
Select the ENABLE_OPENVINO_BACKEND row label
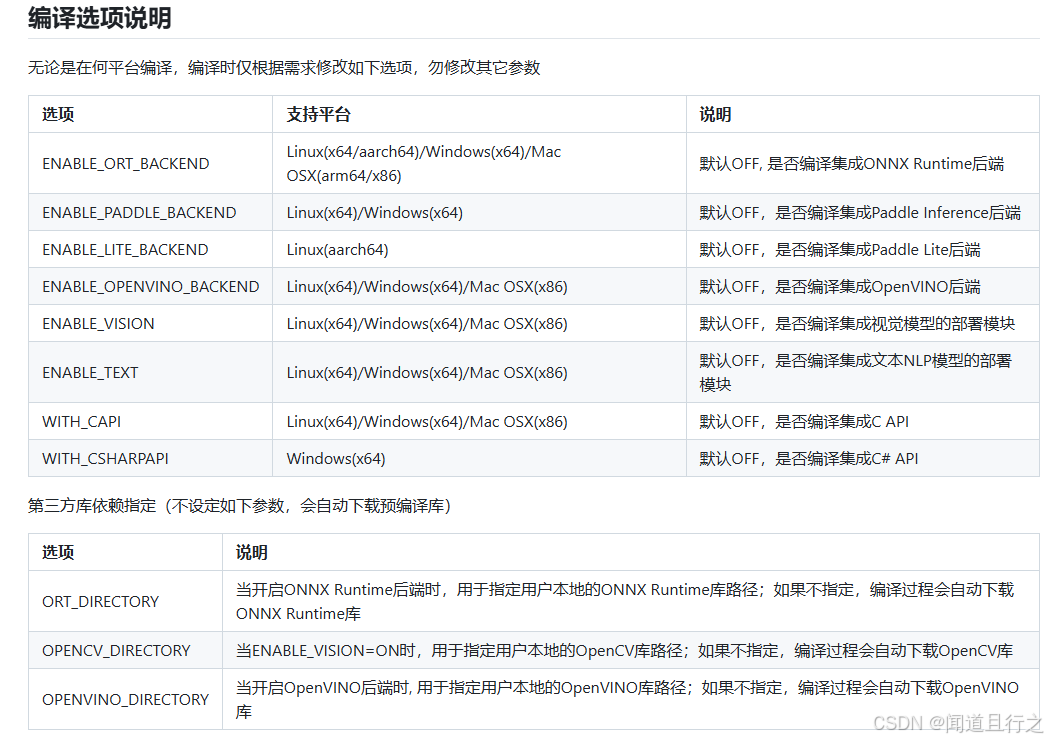tap(151, 286)
